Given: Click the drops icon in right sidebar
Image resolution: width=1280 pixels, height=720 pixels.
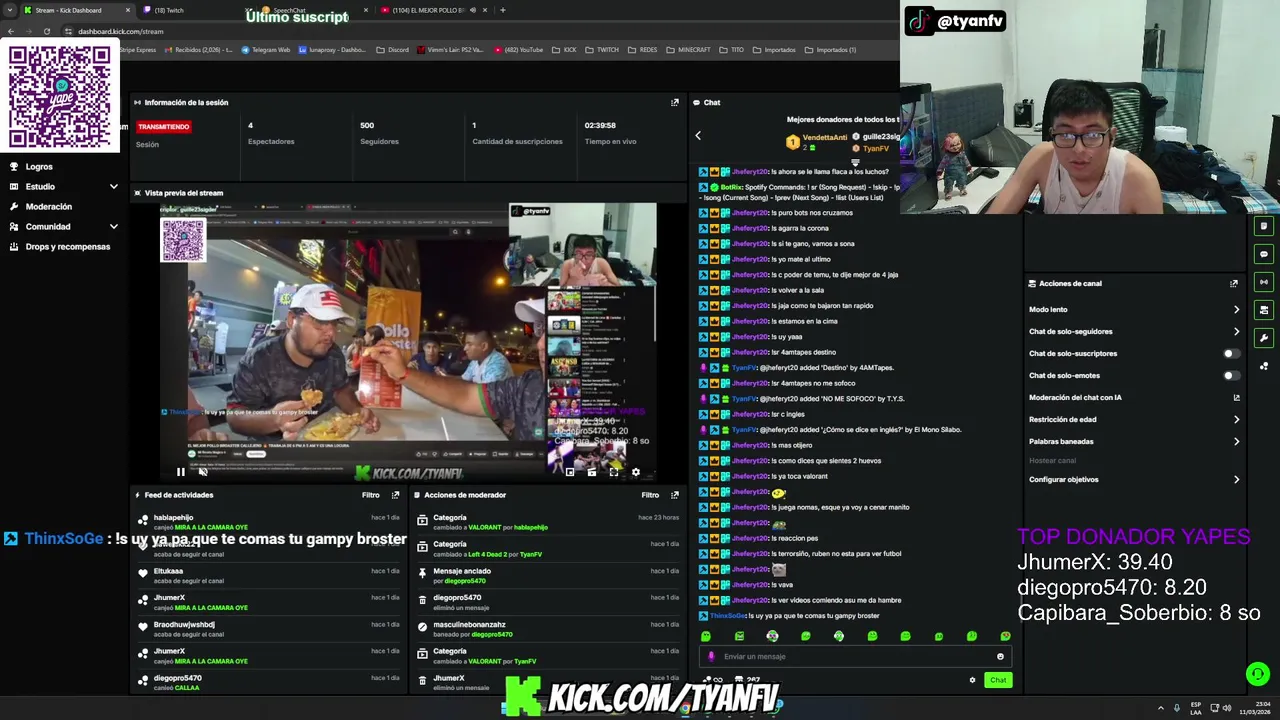Looking at the screenshot, I should (x=1264, y=366).
